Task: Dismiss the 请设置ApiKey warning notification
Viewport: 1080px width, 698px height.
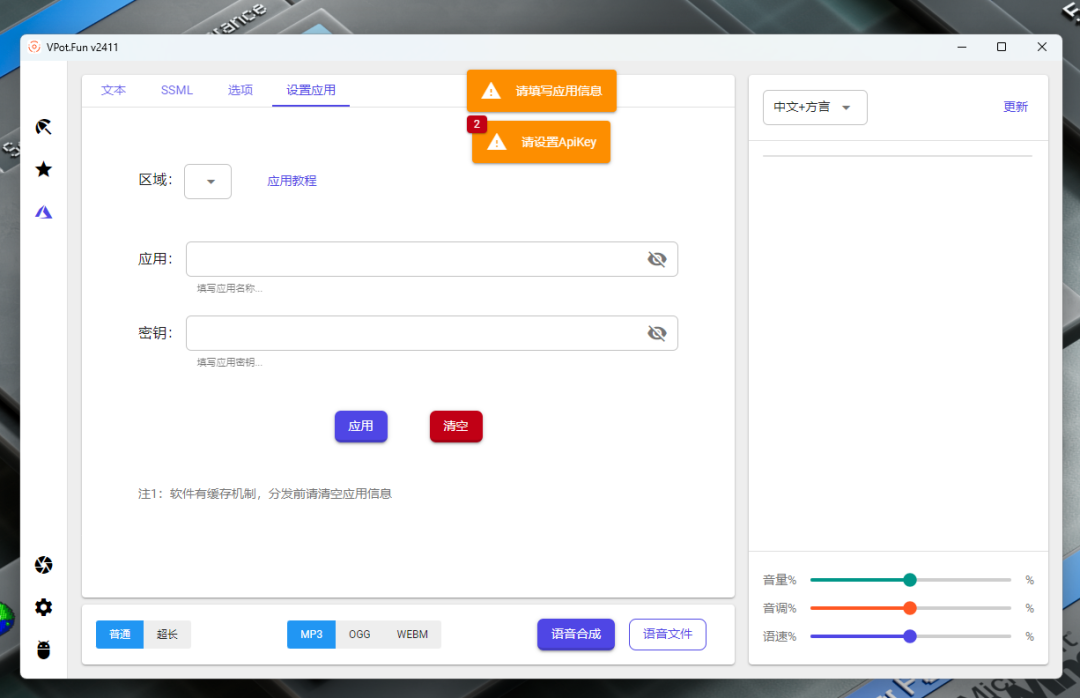Action: (x=541, y=143)
